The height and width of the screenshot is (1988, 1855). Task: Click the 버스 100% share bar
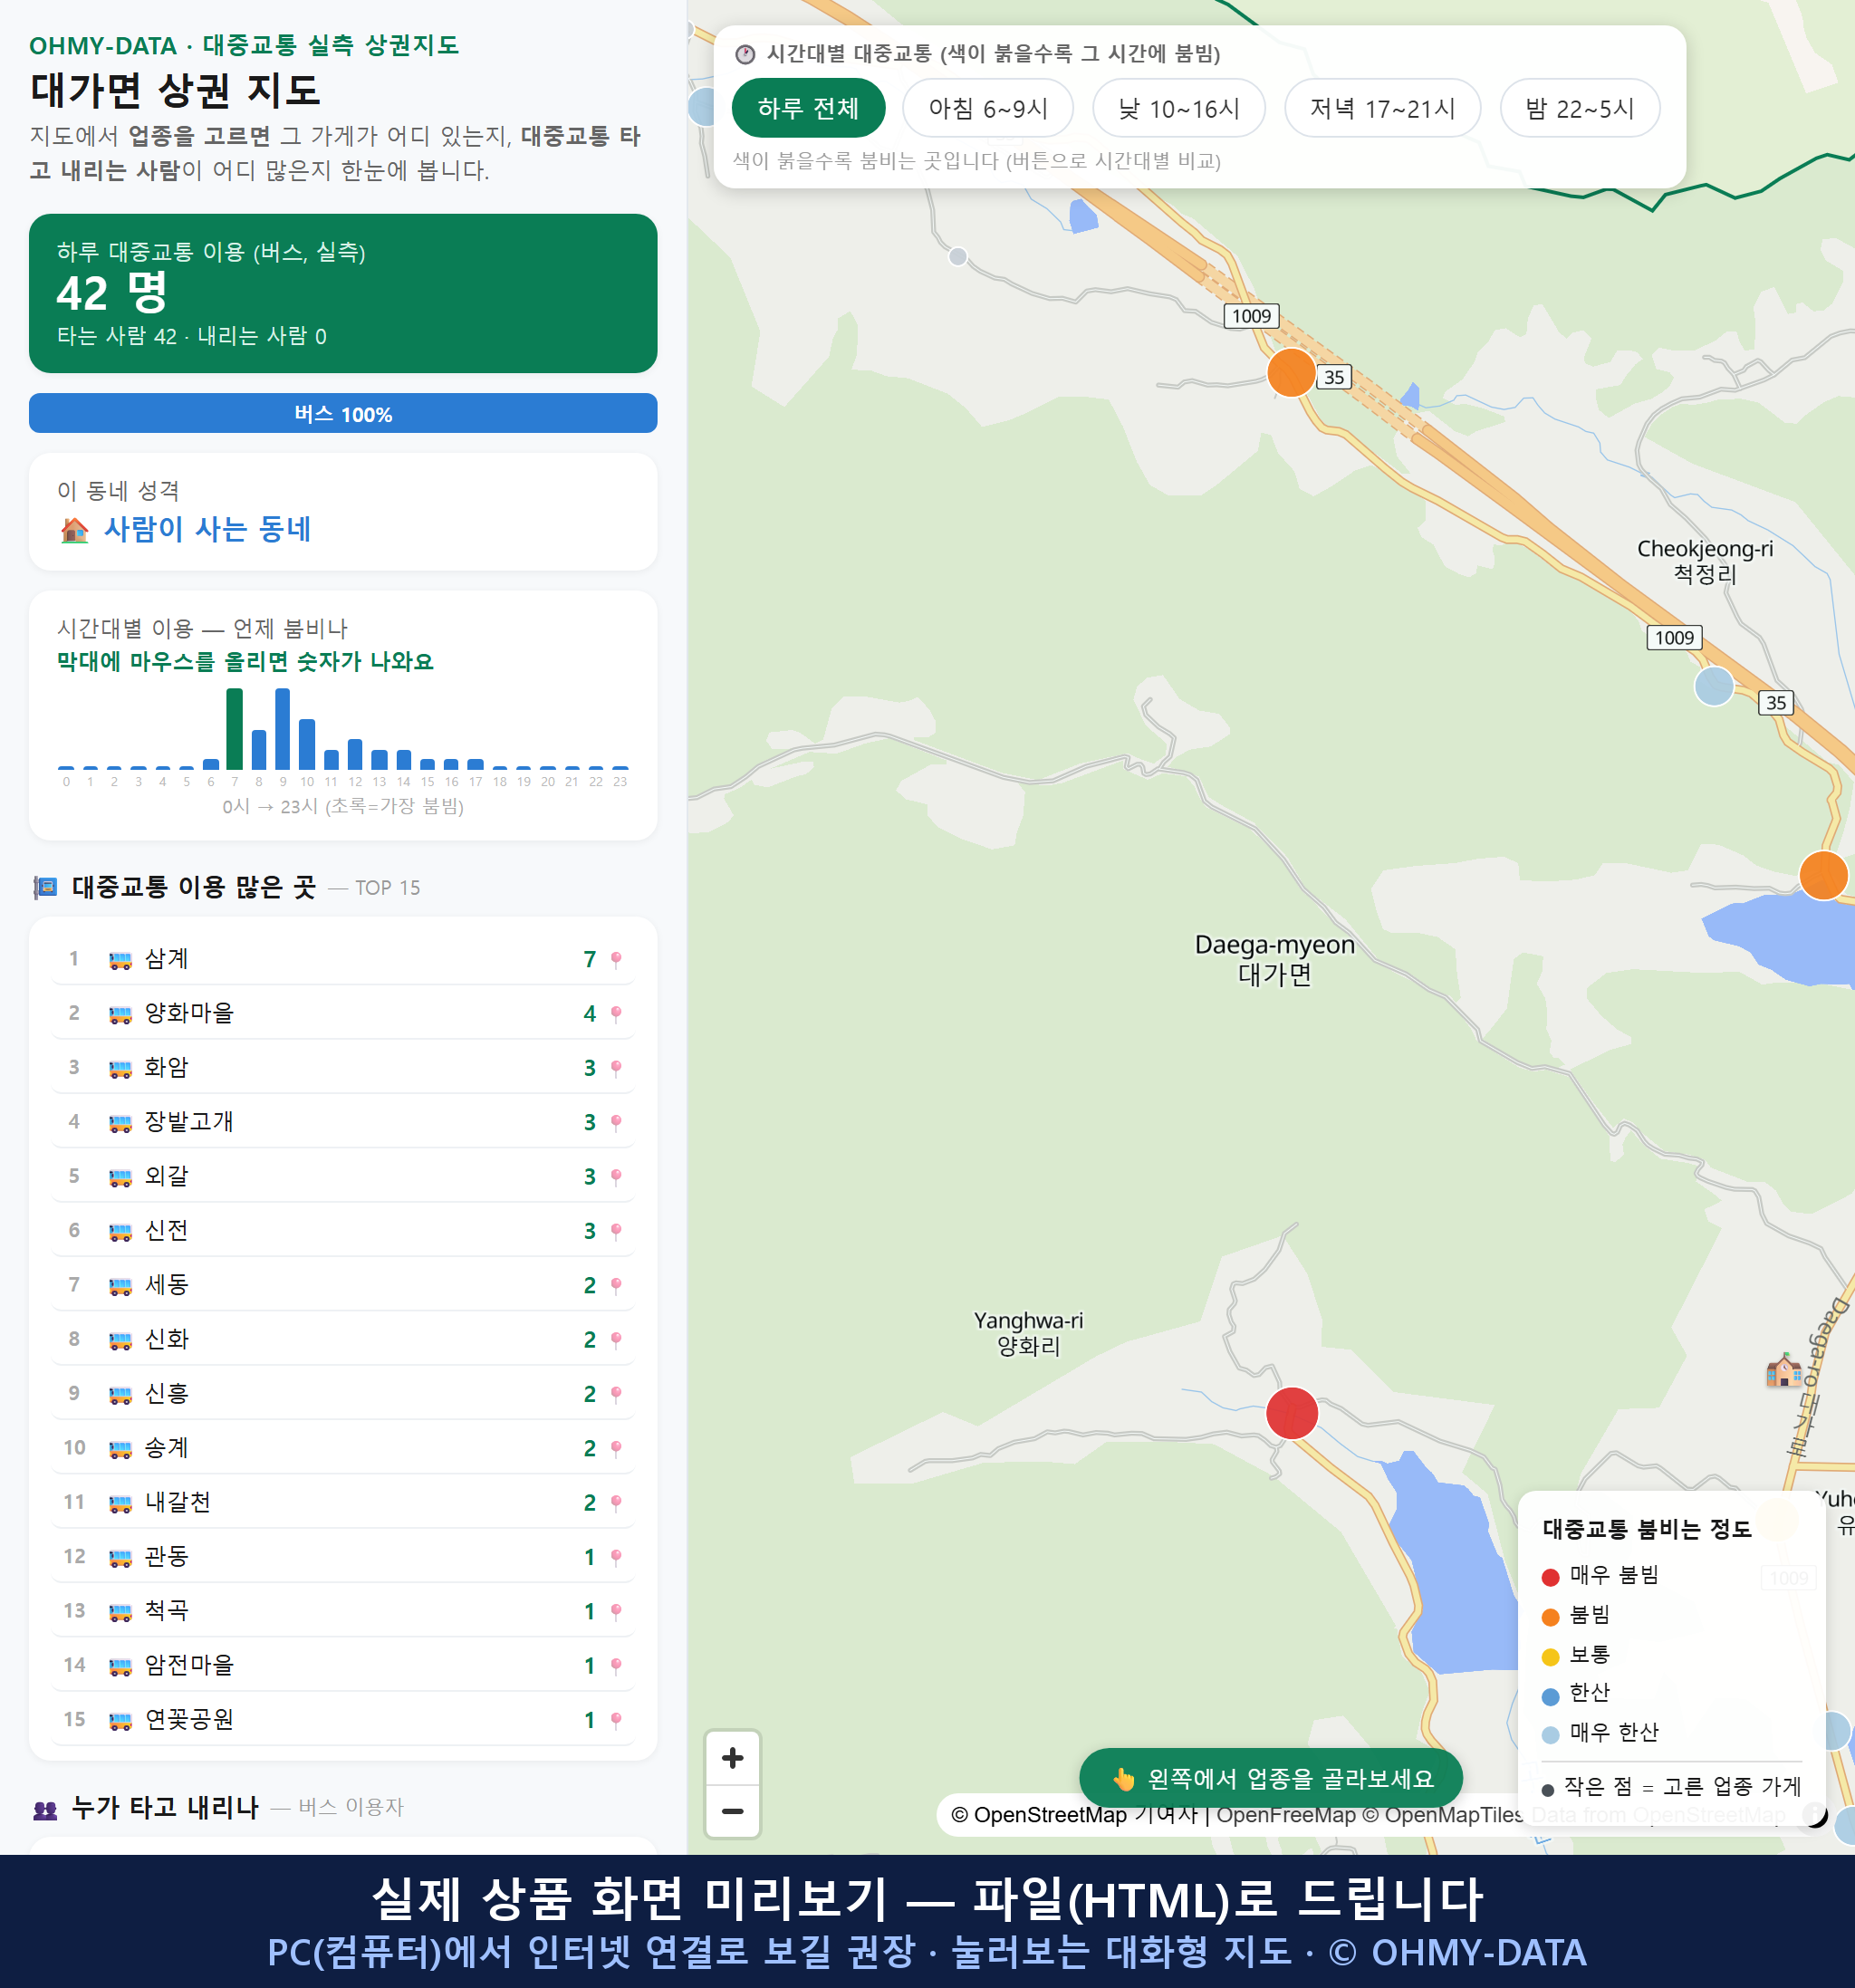pos(343,413)
